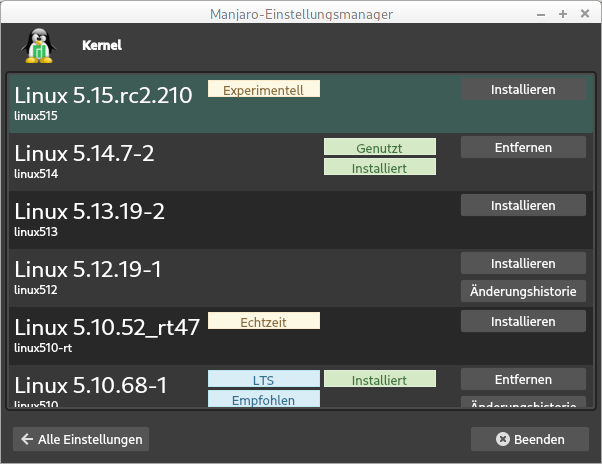Click the X icon on Beenden button
The image size is (602, 464).
point(503,439)
